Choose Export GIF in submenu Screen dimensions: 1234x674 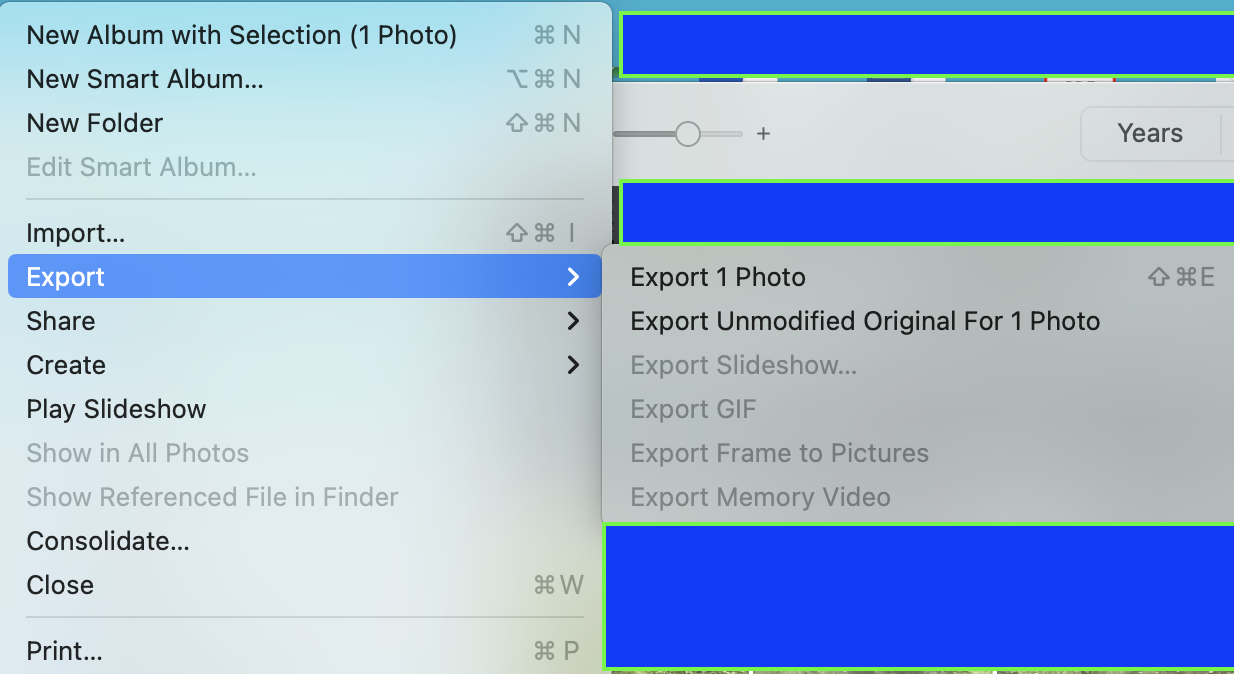click(x=693, y=409)
